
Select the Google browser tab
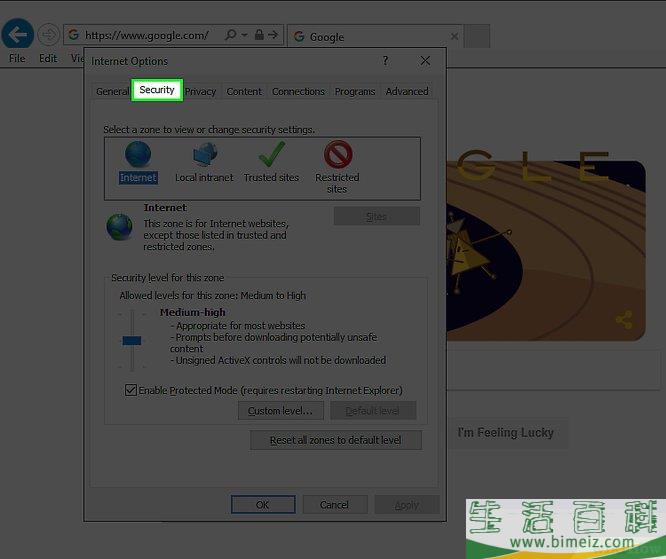(375, 37)
